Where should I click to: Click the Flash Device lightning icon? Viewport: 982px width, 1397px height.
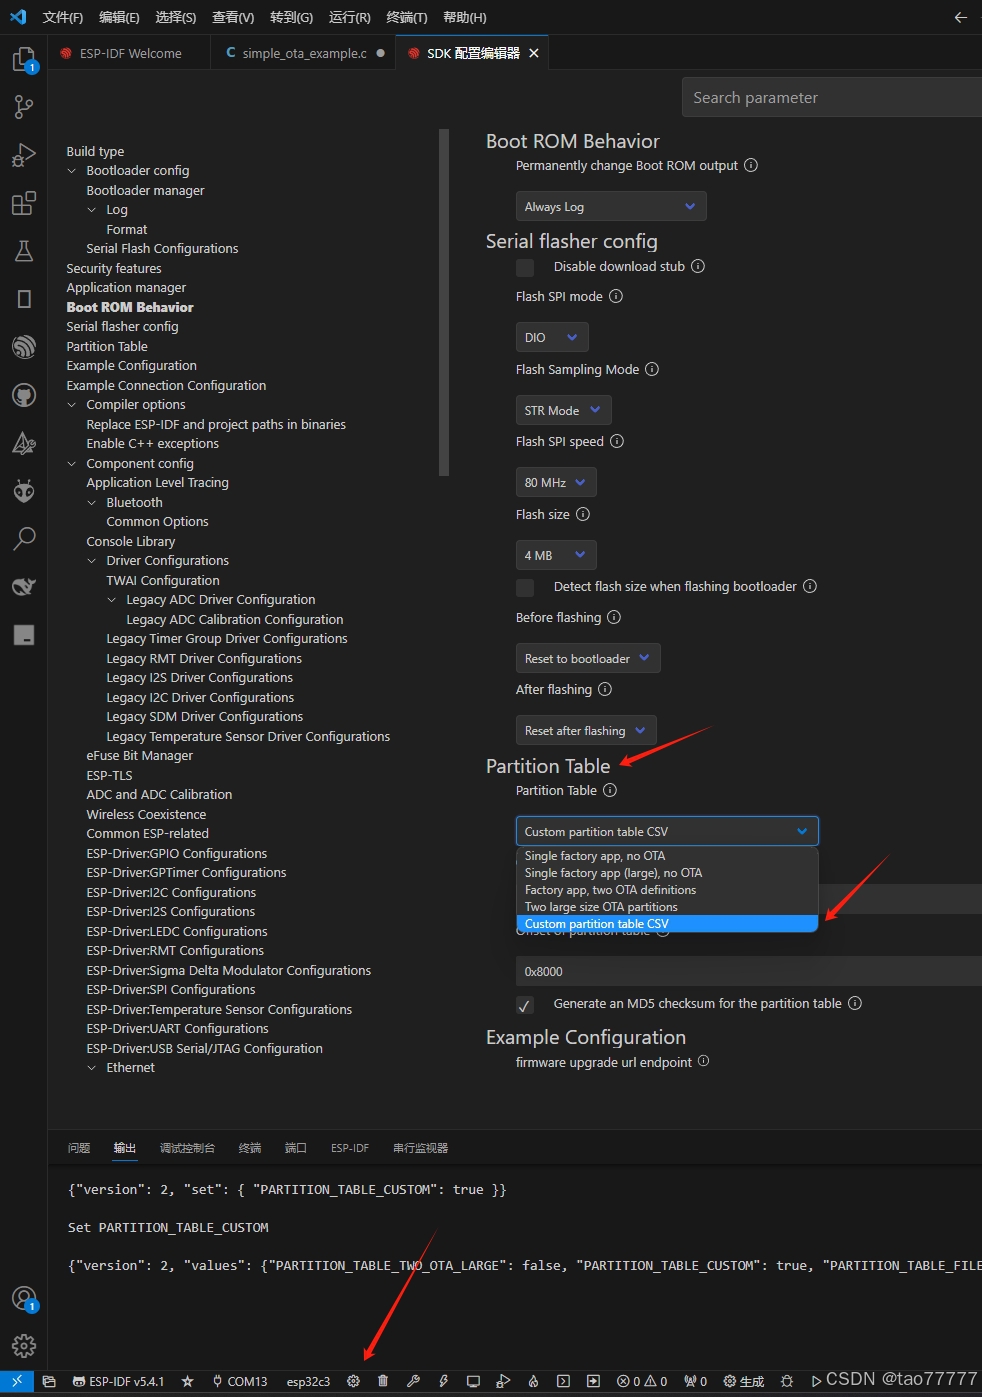[443, 1381]
